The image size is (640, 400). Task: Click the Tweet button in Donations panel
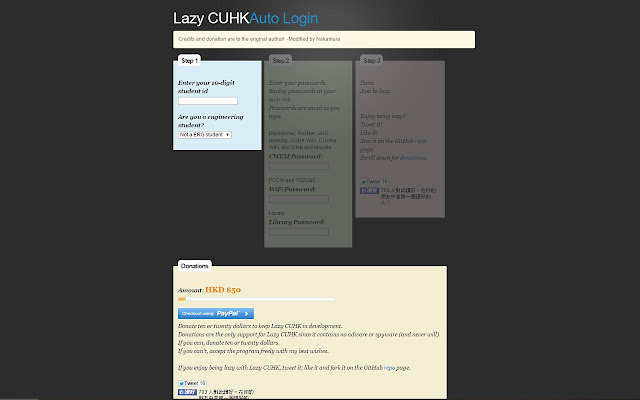coord(188,383)
